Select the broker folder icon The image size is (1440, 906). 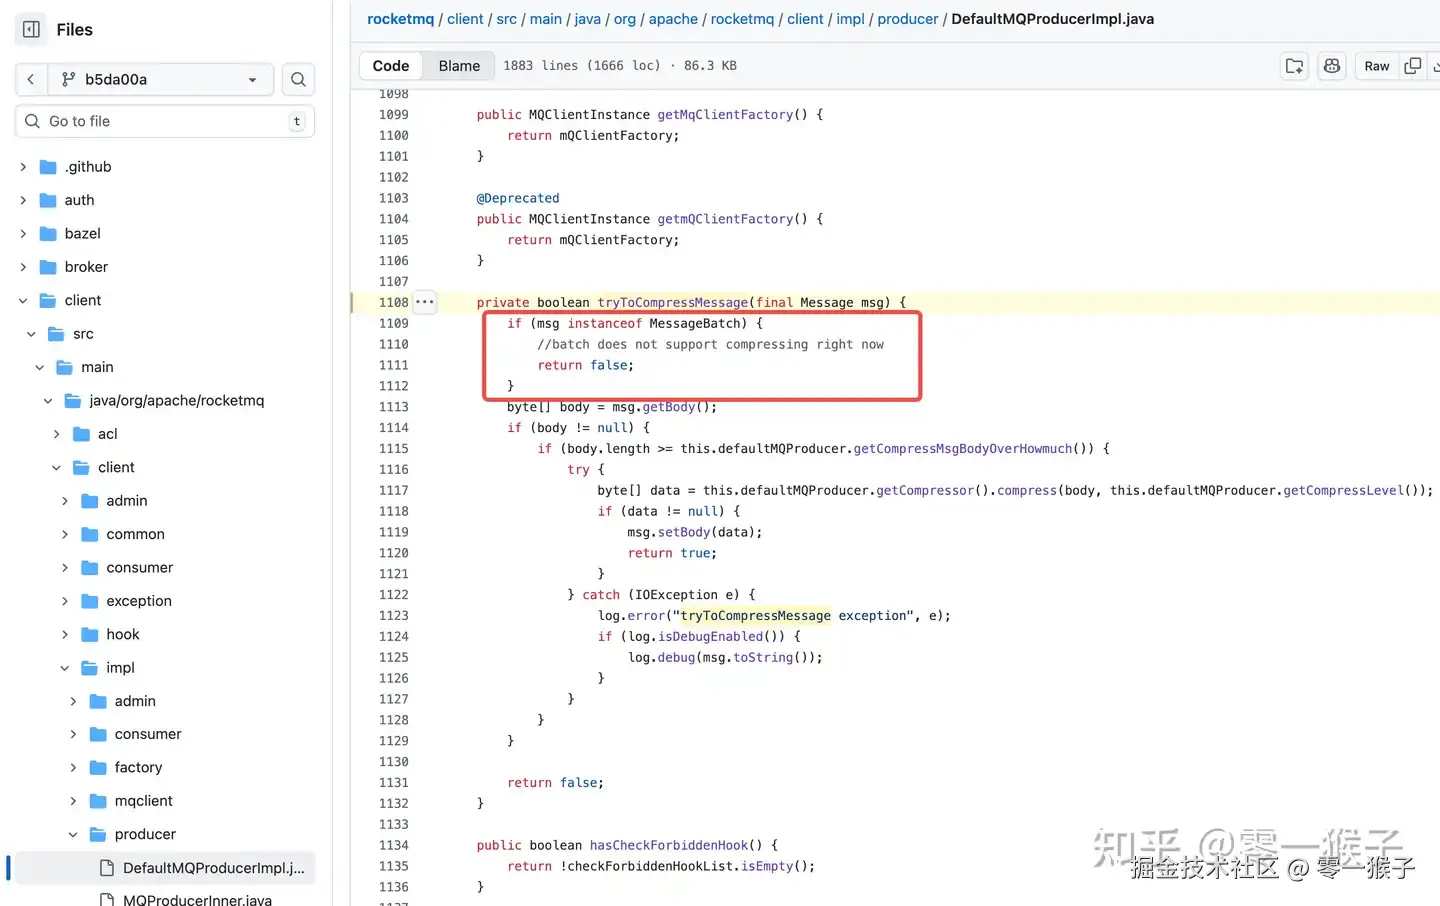(x=48, y=267)
